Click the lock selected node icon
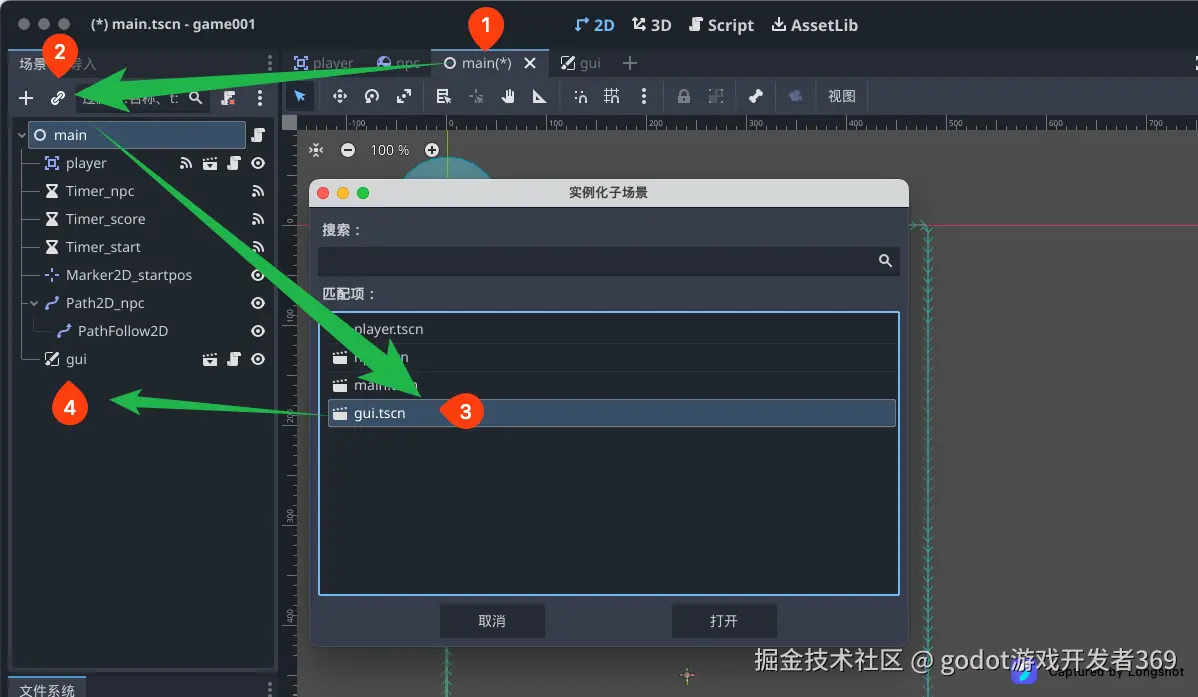 (x=684, y=96)
